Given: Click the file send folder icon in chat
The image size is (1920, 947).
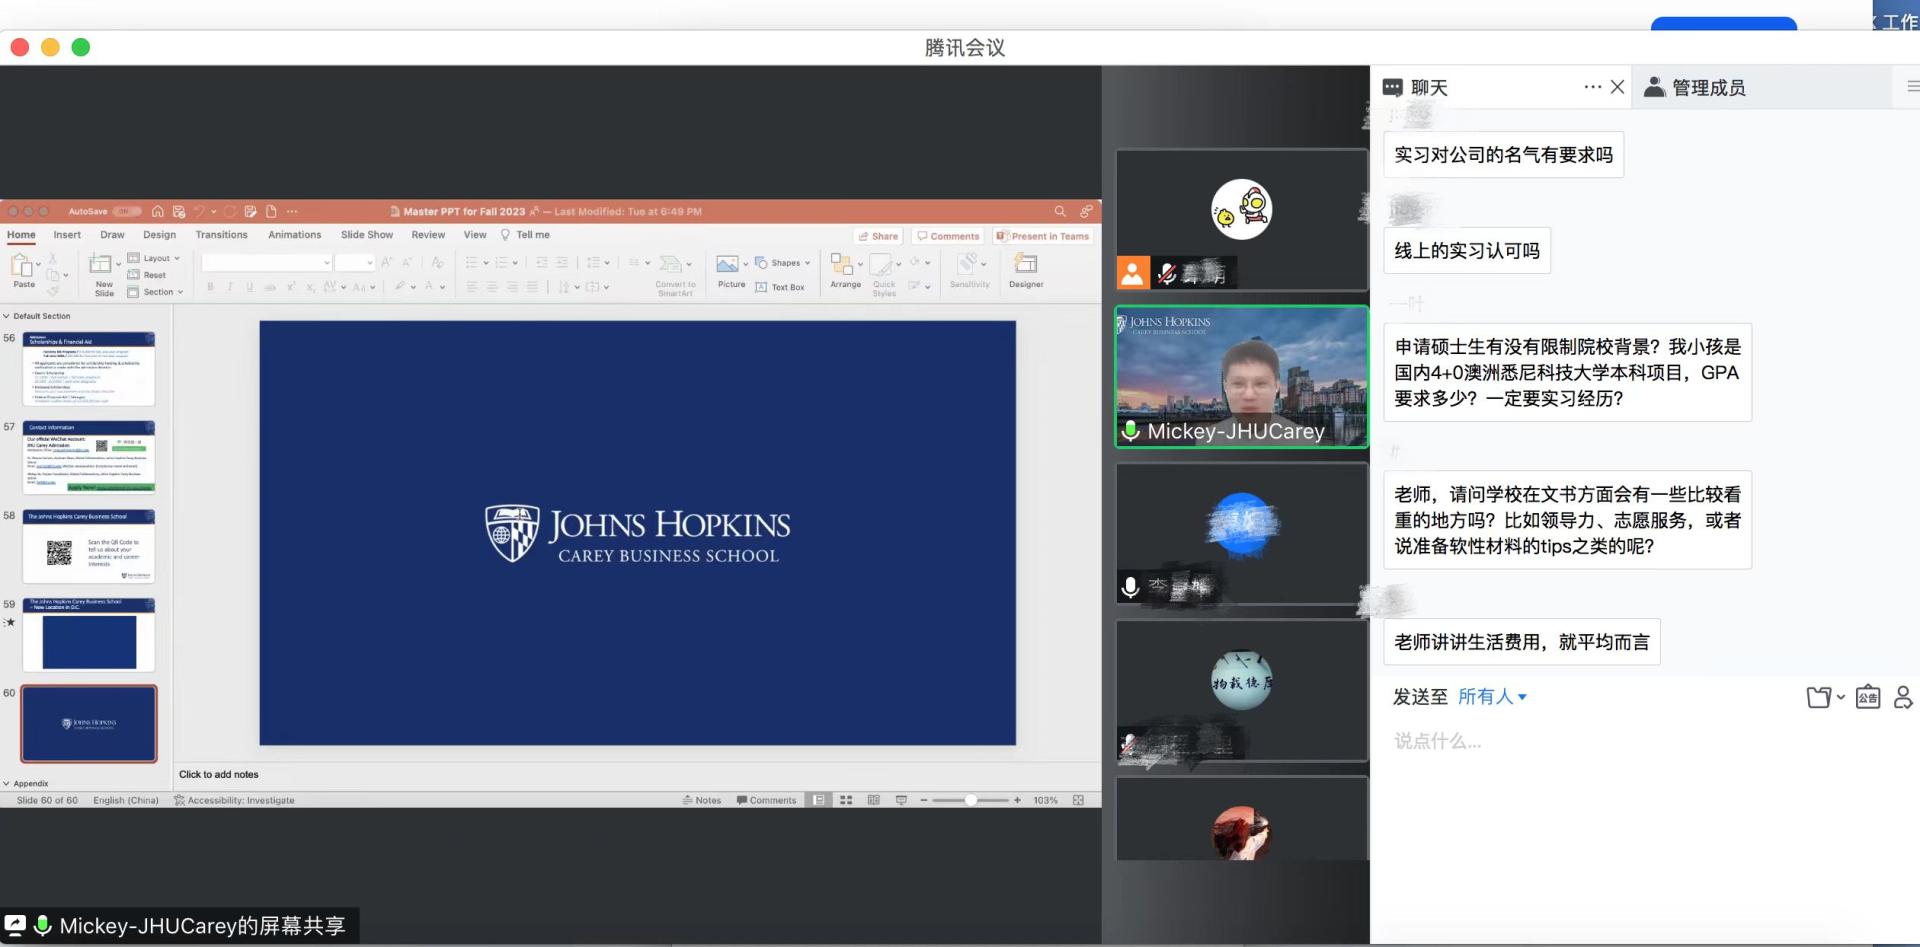Looking at the screenshot, I should [1819, 697].
